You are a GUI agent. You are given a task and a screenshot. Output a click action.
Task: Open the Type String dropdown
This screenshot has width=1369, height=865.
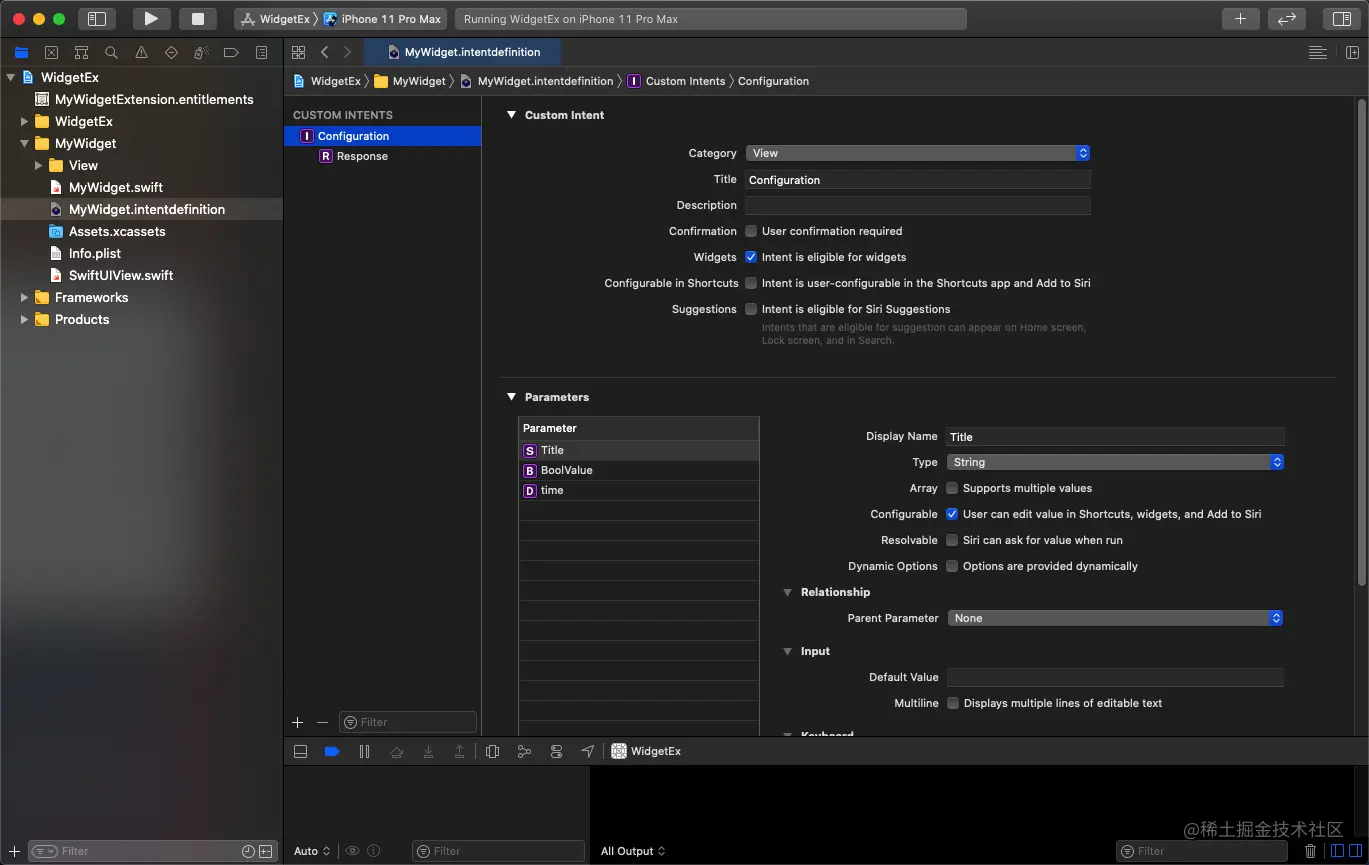pos(1115,462)
